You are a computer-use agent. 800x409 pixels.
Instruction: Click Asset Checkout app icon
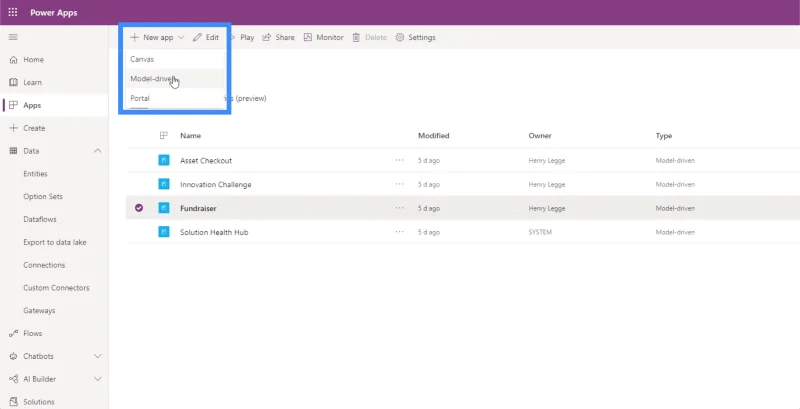[x=164, y=161]
